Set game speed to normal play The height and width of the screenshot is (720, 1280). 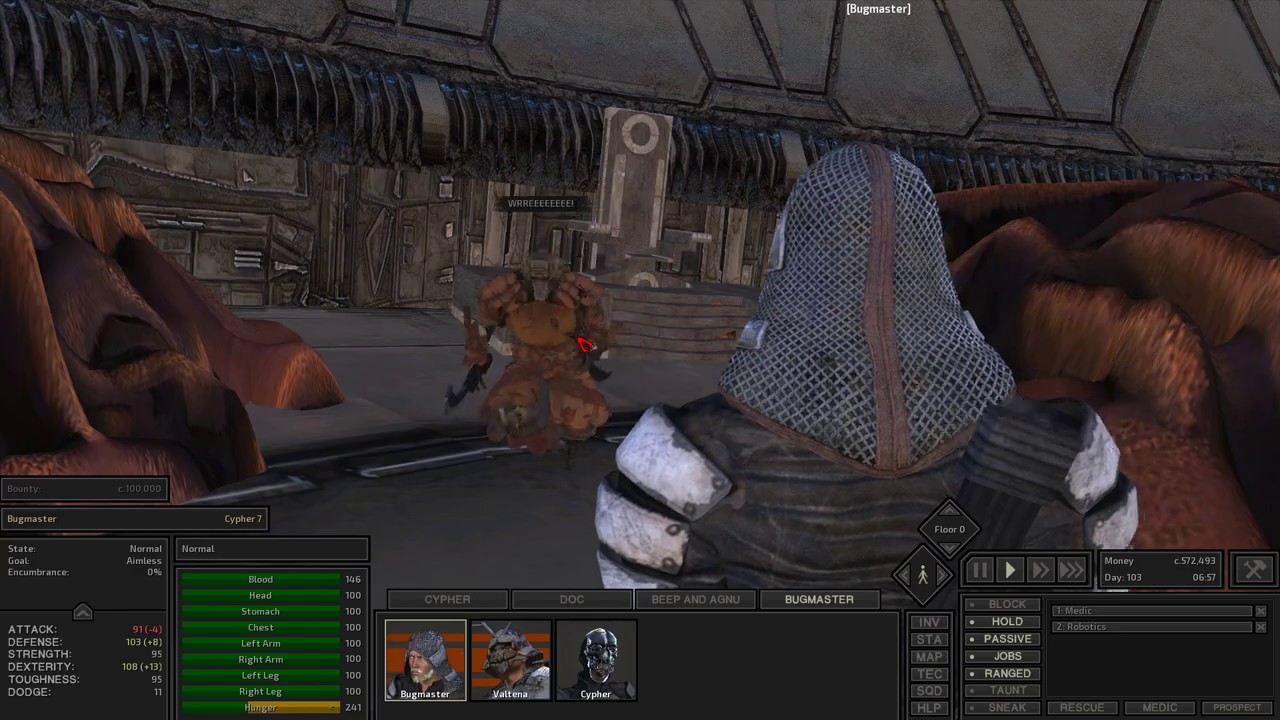coord(1010,570)
